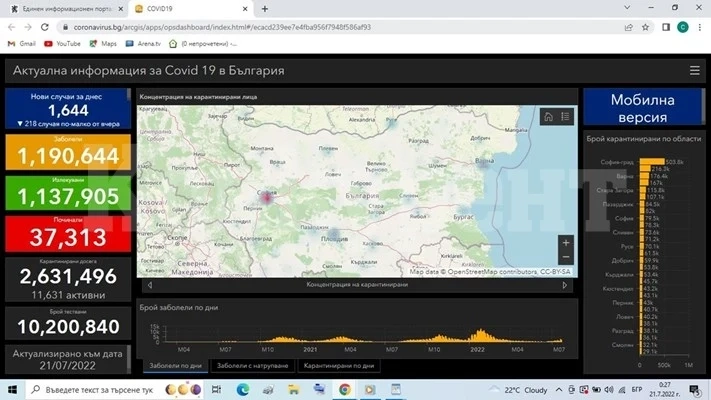Click the address bar URL
This screenshot has height=400, width=711.
pos(222,27)
